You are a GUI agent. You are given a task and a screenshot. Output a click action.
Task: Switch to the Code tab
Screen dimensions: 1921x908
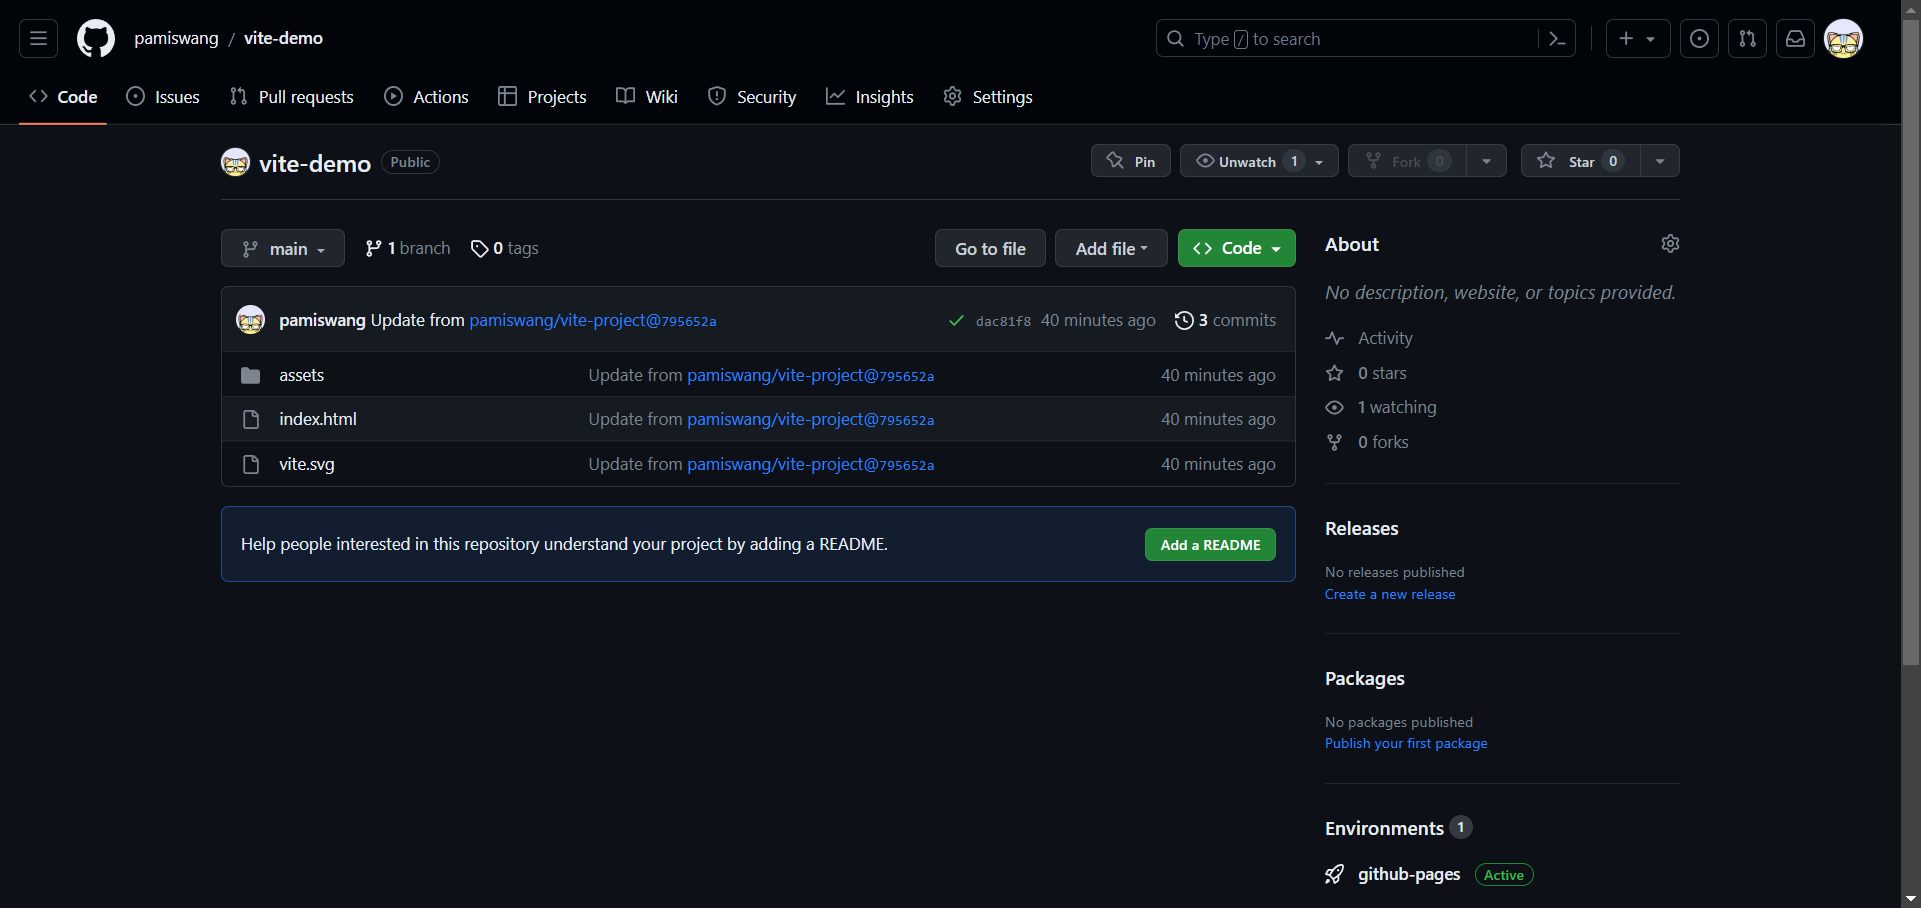point(63,97)
